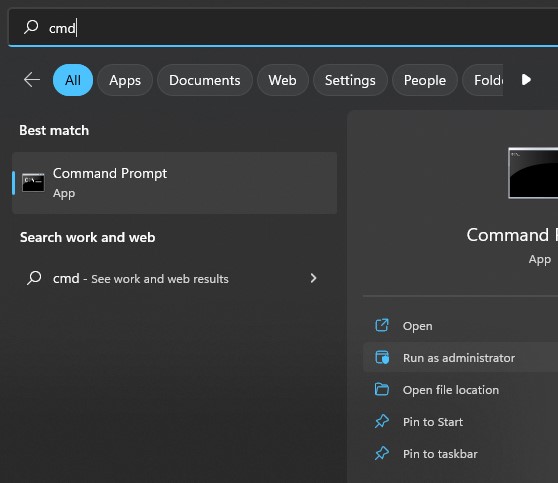Switch to the Folders filter tab
558x483 pixels.
[x=483, y=80]
